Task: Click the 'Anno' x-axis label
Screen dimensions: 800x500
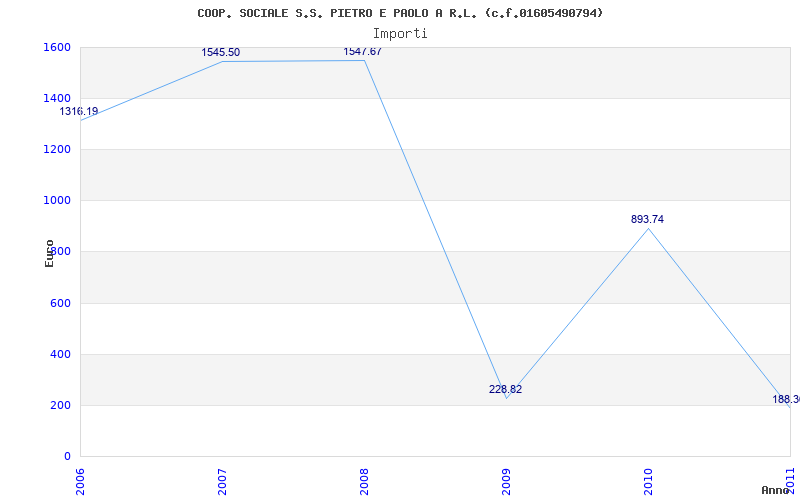Action: (x=776, y=490)
